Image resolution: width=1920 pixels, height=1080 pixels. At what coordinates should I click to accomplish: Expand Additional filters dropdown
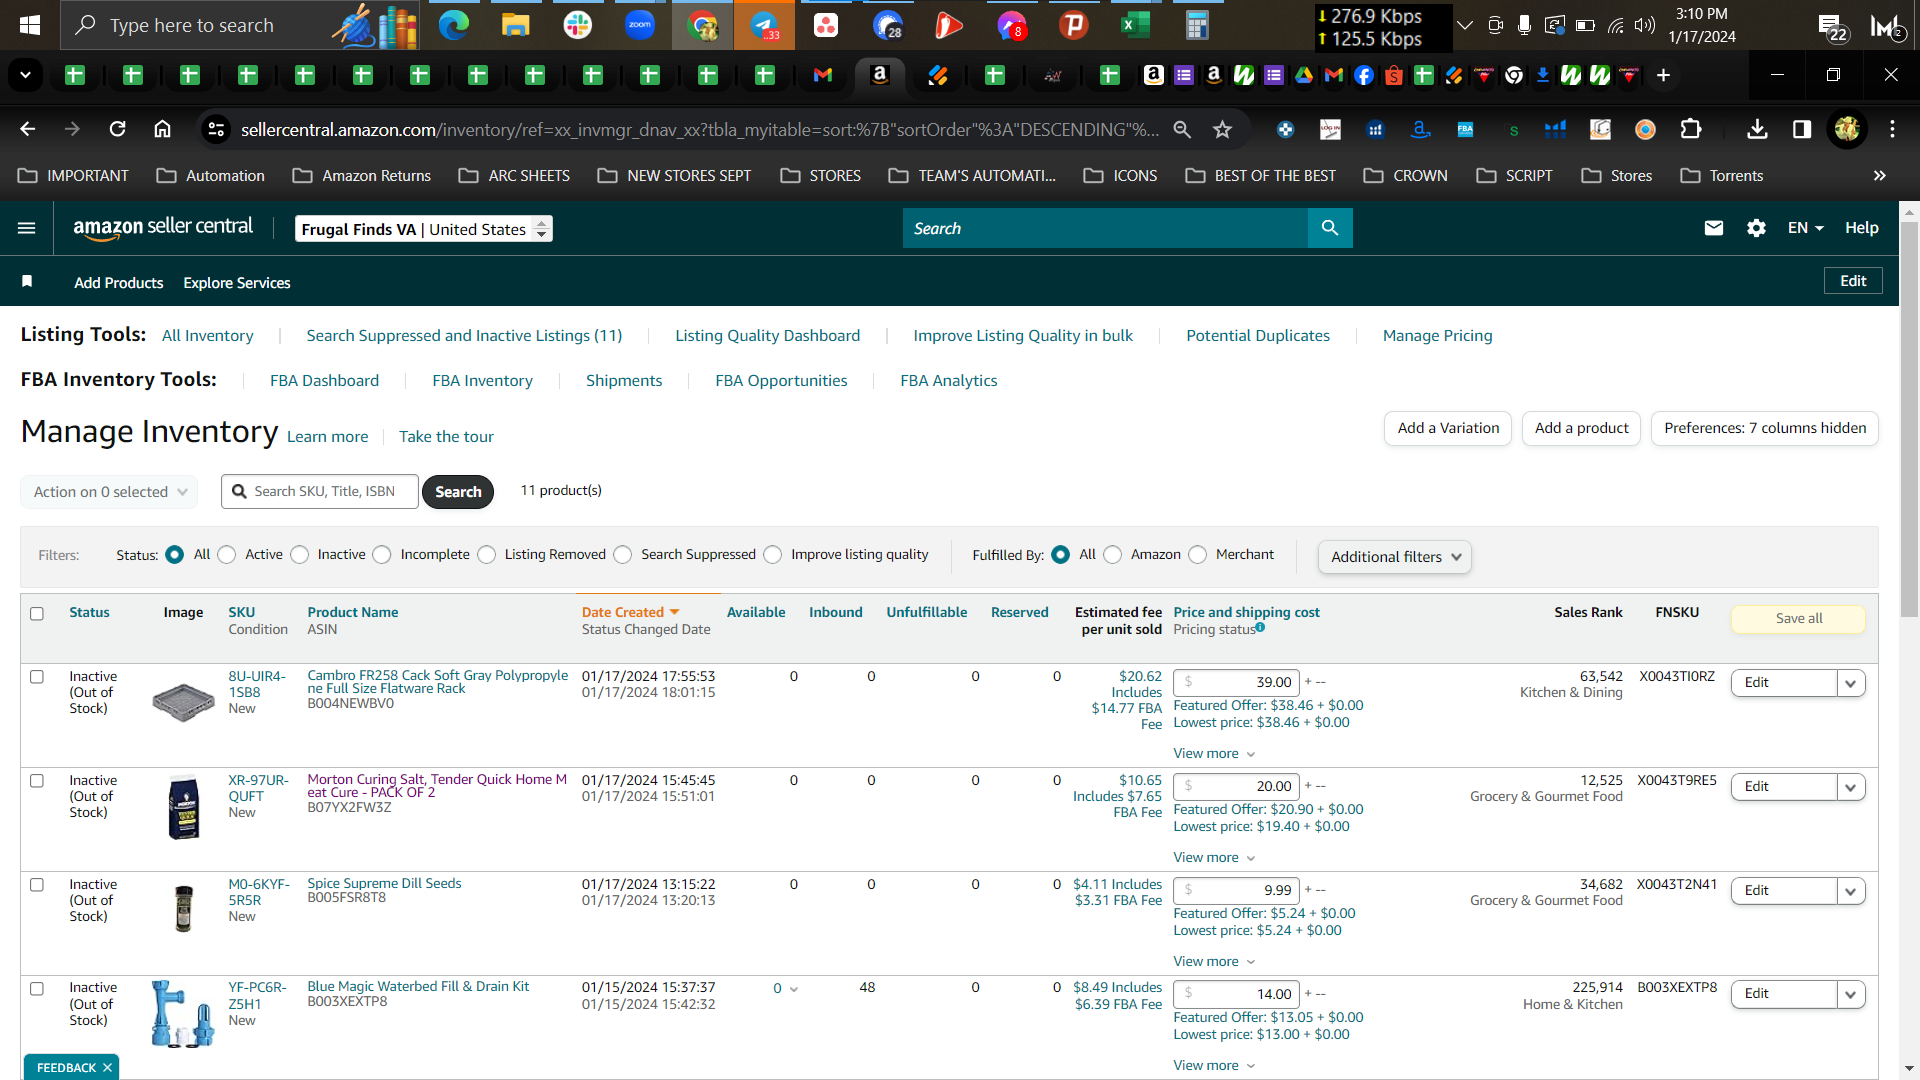coord(1395,557)
